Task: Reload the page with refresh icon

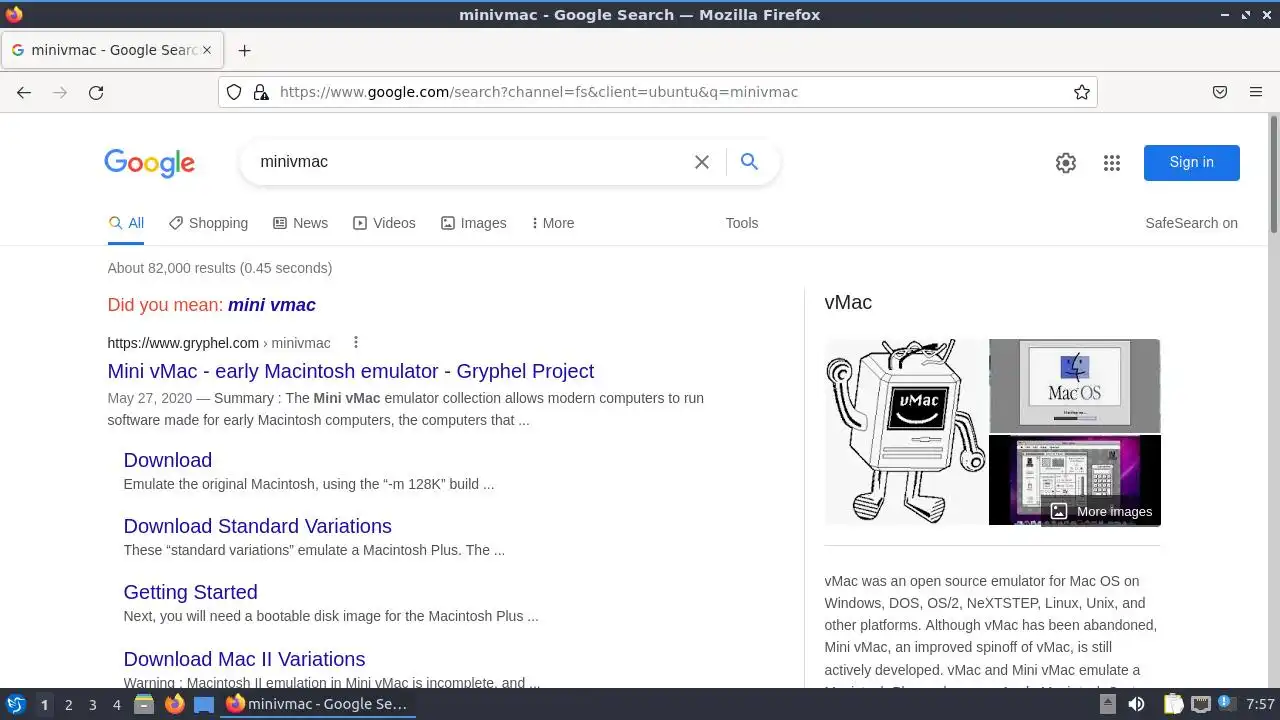Action: [96, 92]
